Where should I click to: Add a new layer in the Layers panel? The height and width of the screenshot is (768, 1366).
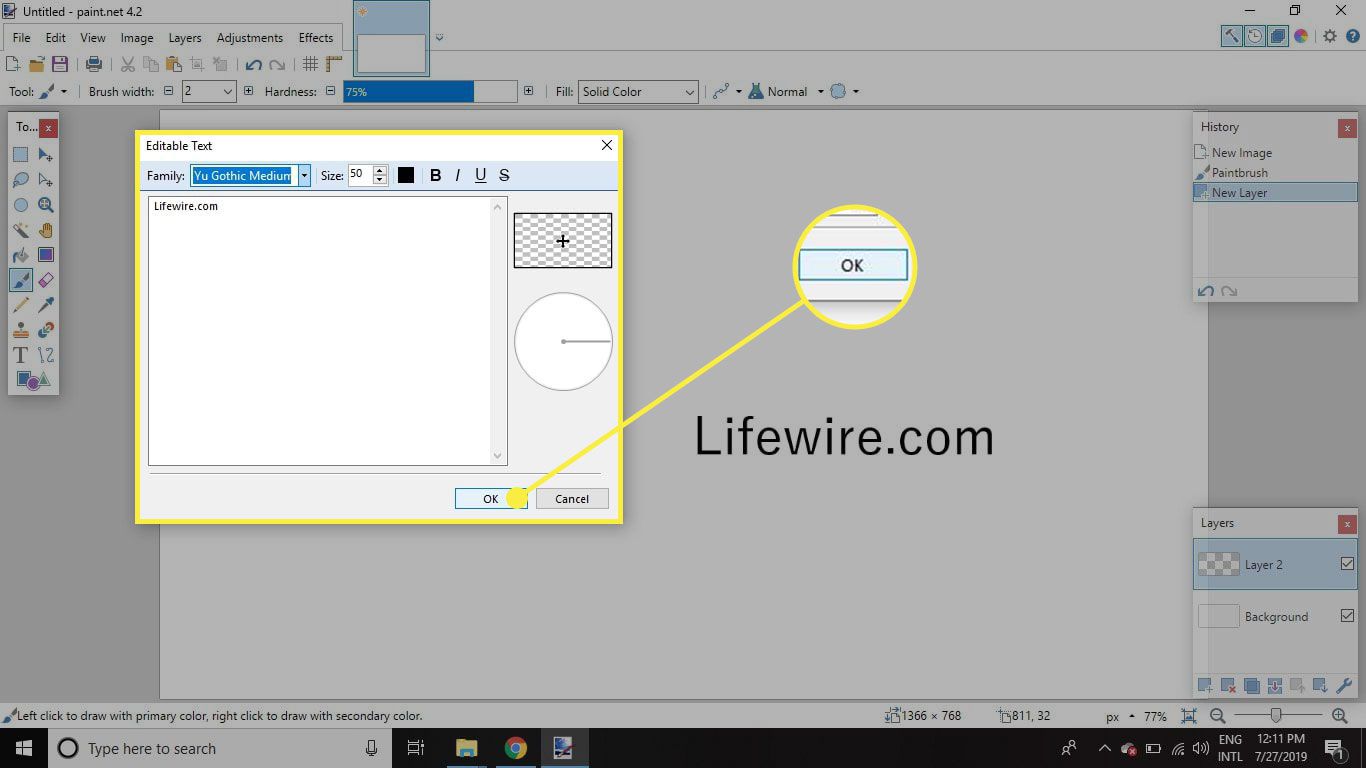point(1205,686)
